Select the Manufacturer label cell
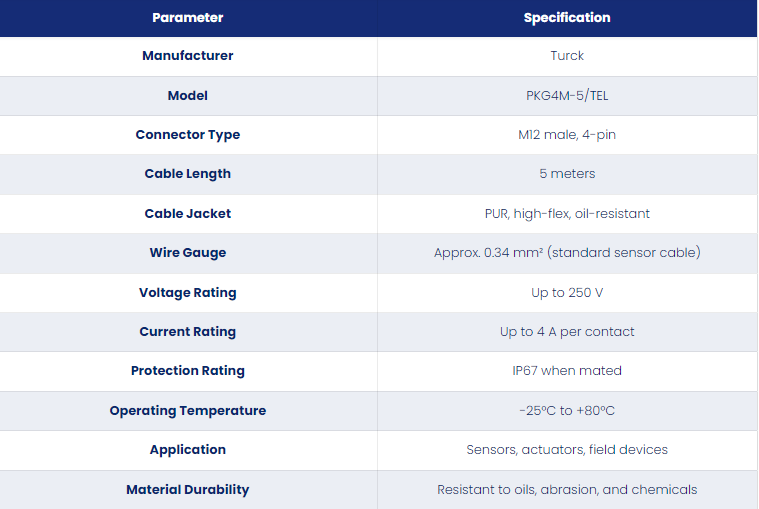The width and height of the screenshot is (759, 509). coord(188,56)
